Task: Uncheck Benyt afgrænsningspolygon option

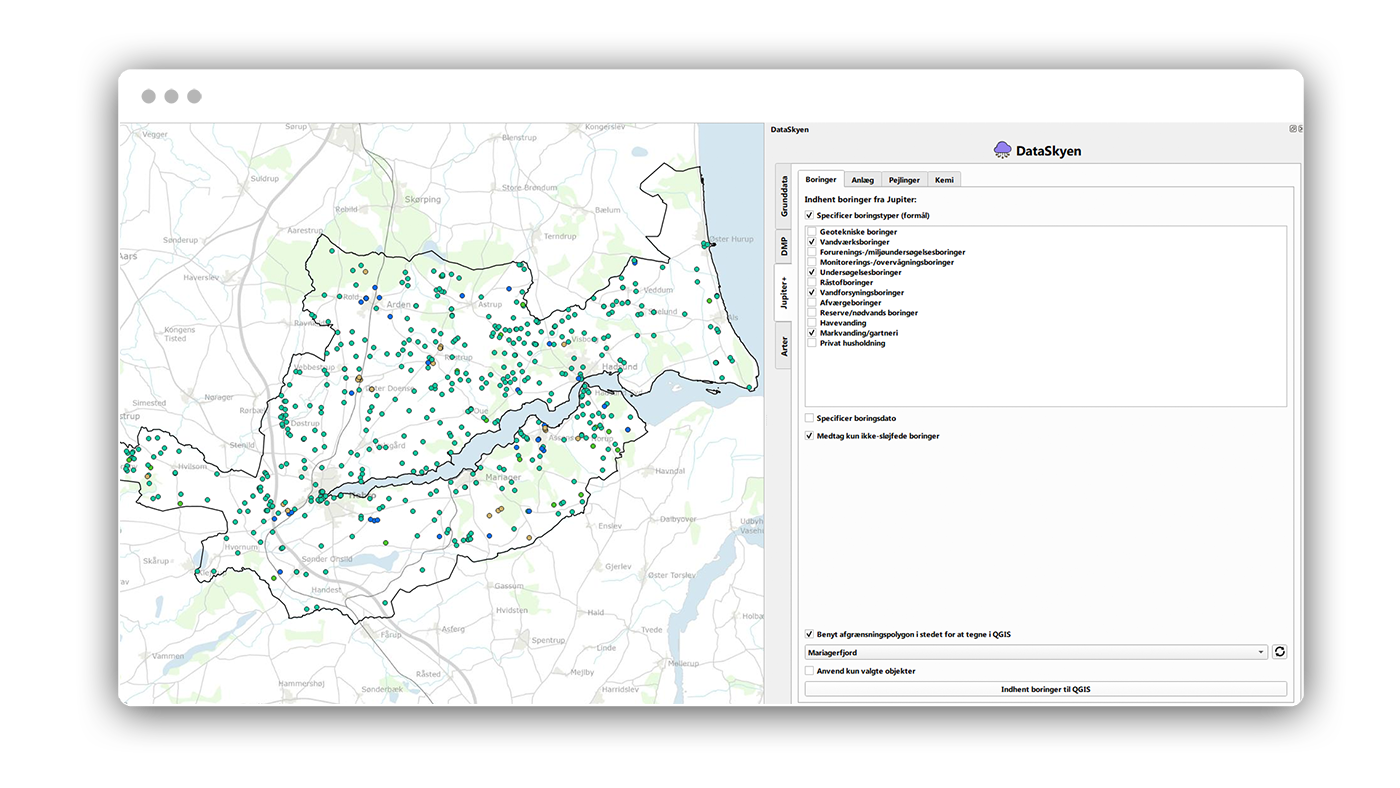Action: click(809, 634)
